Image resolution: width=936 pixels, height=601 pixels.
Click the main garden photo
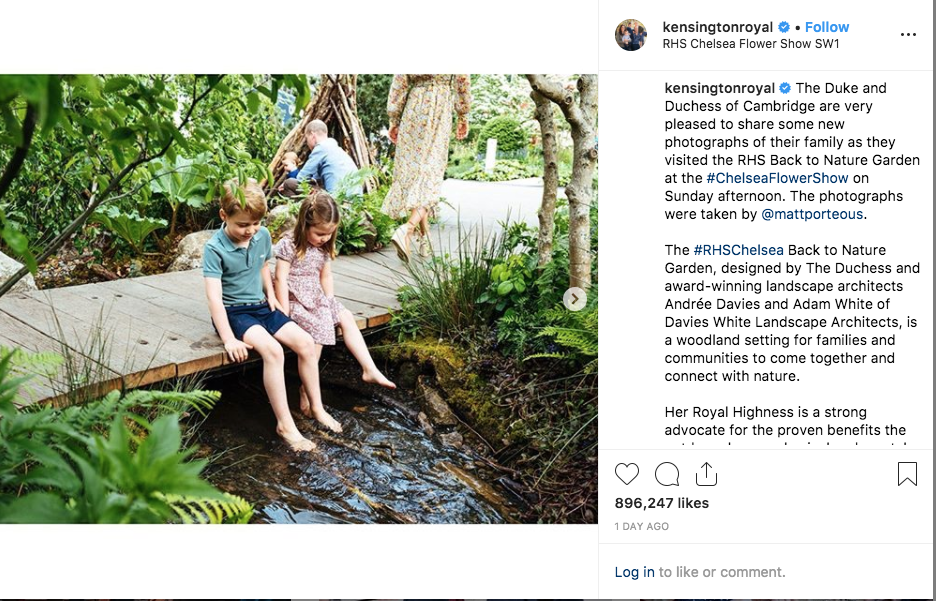click(x=298, y=299)
